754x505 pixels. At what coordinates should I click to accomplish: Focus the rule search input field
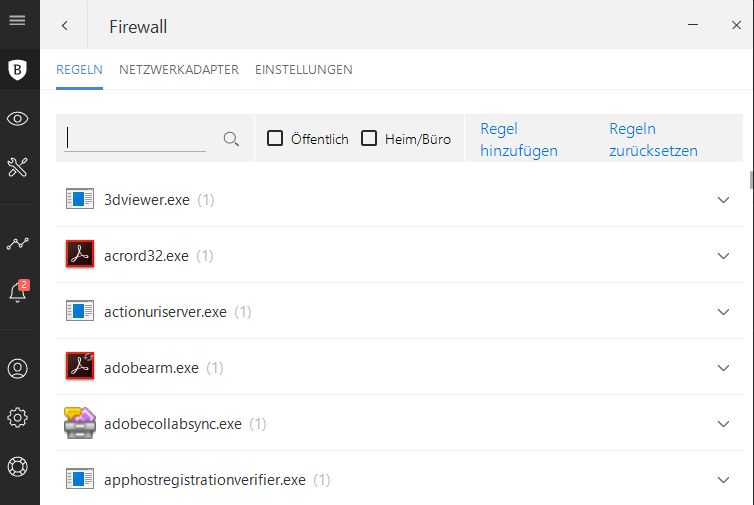135,139
